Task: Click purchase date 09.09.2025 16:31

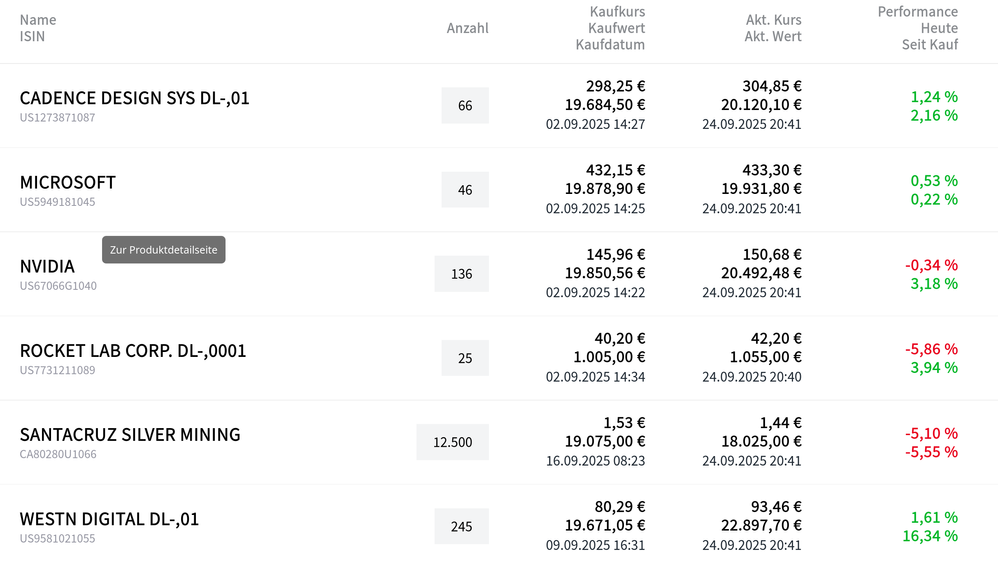Action: pos(595,546)
